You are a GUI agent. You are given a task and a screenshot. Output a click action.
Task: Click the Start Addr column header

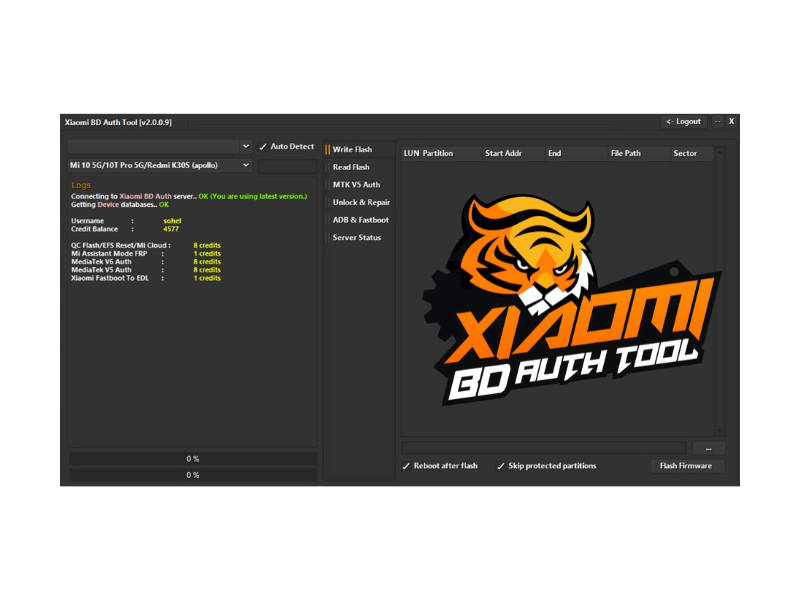(x=514, y=154)
